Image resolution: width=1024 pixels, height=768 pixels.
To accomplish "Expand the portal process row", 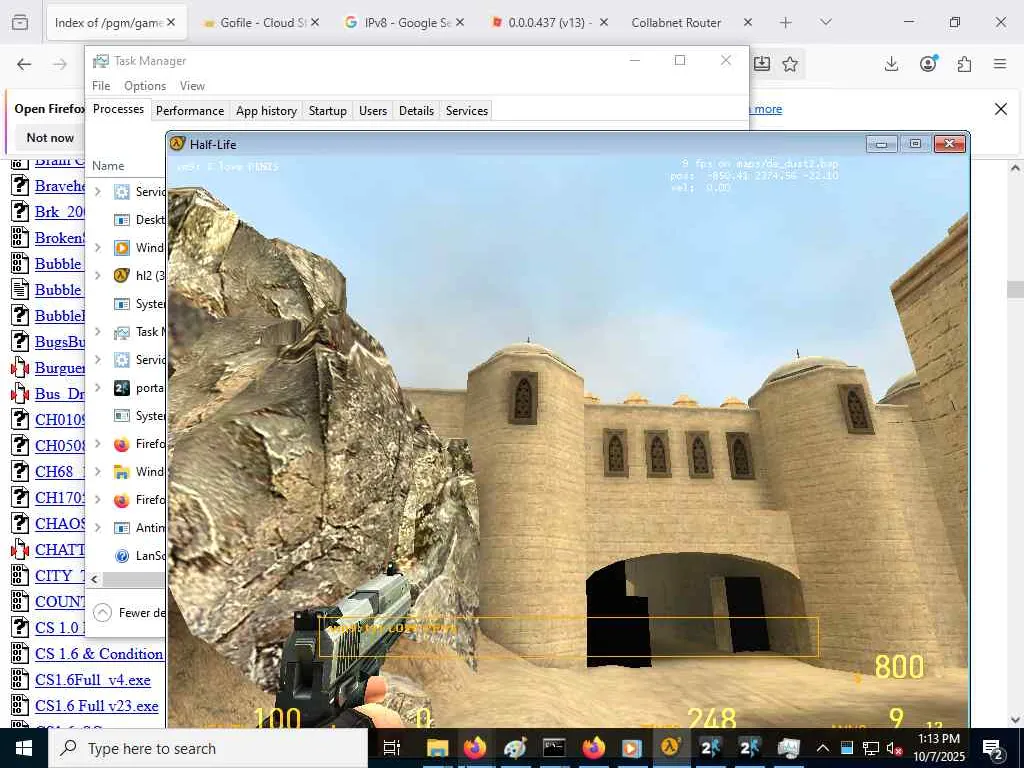I will point(98,388).
